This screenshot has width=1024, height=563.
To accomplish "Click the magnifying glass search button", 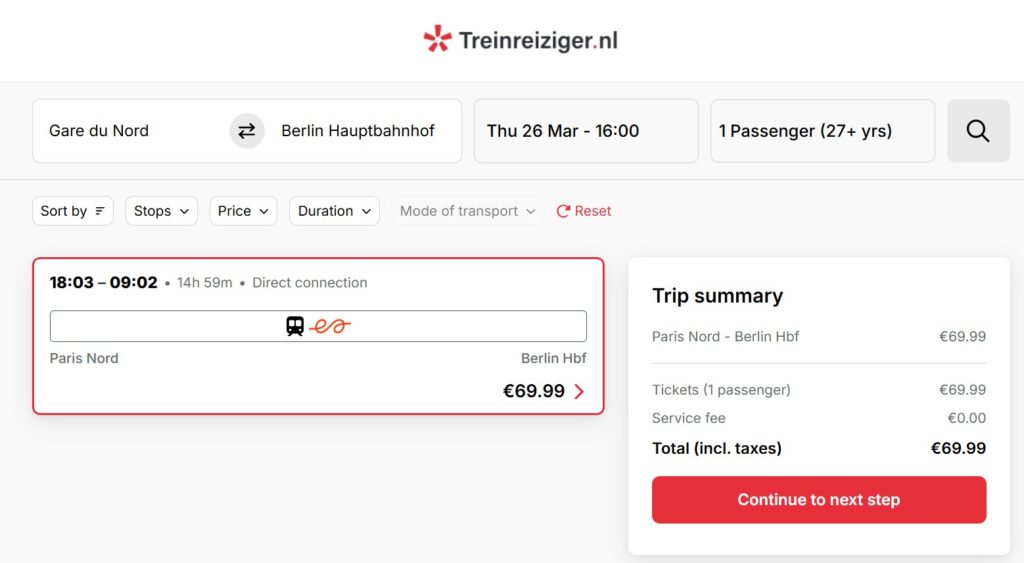I will click(977, 131).
